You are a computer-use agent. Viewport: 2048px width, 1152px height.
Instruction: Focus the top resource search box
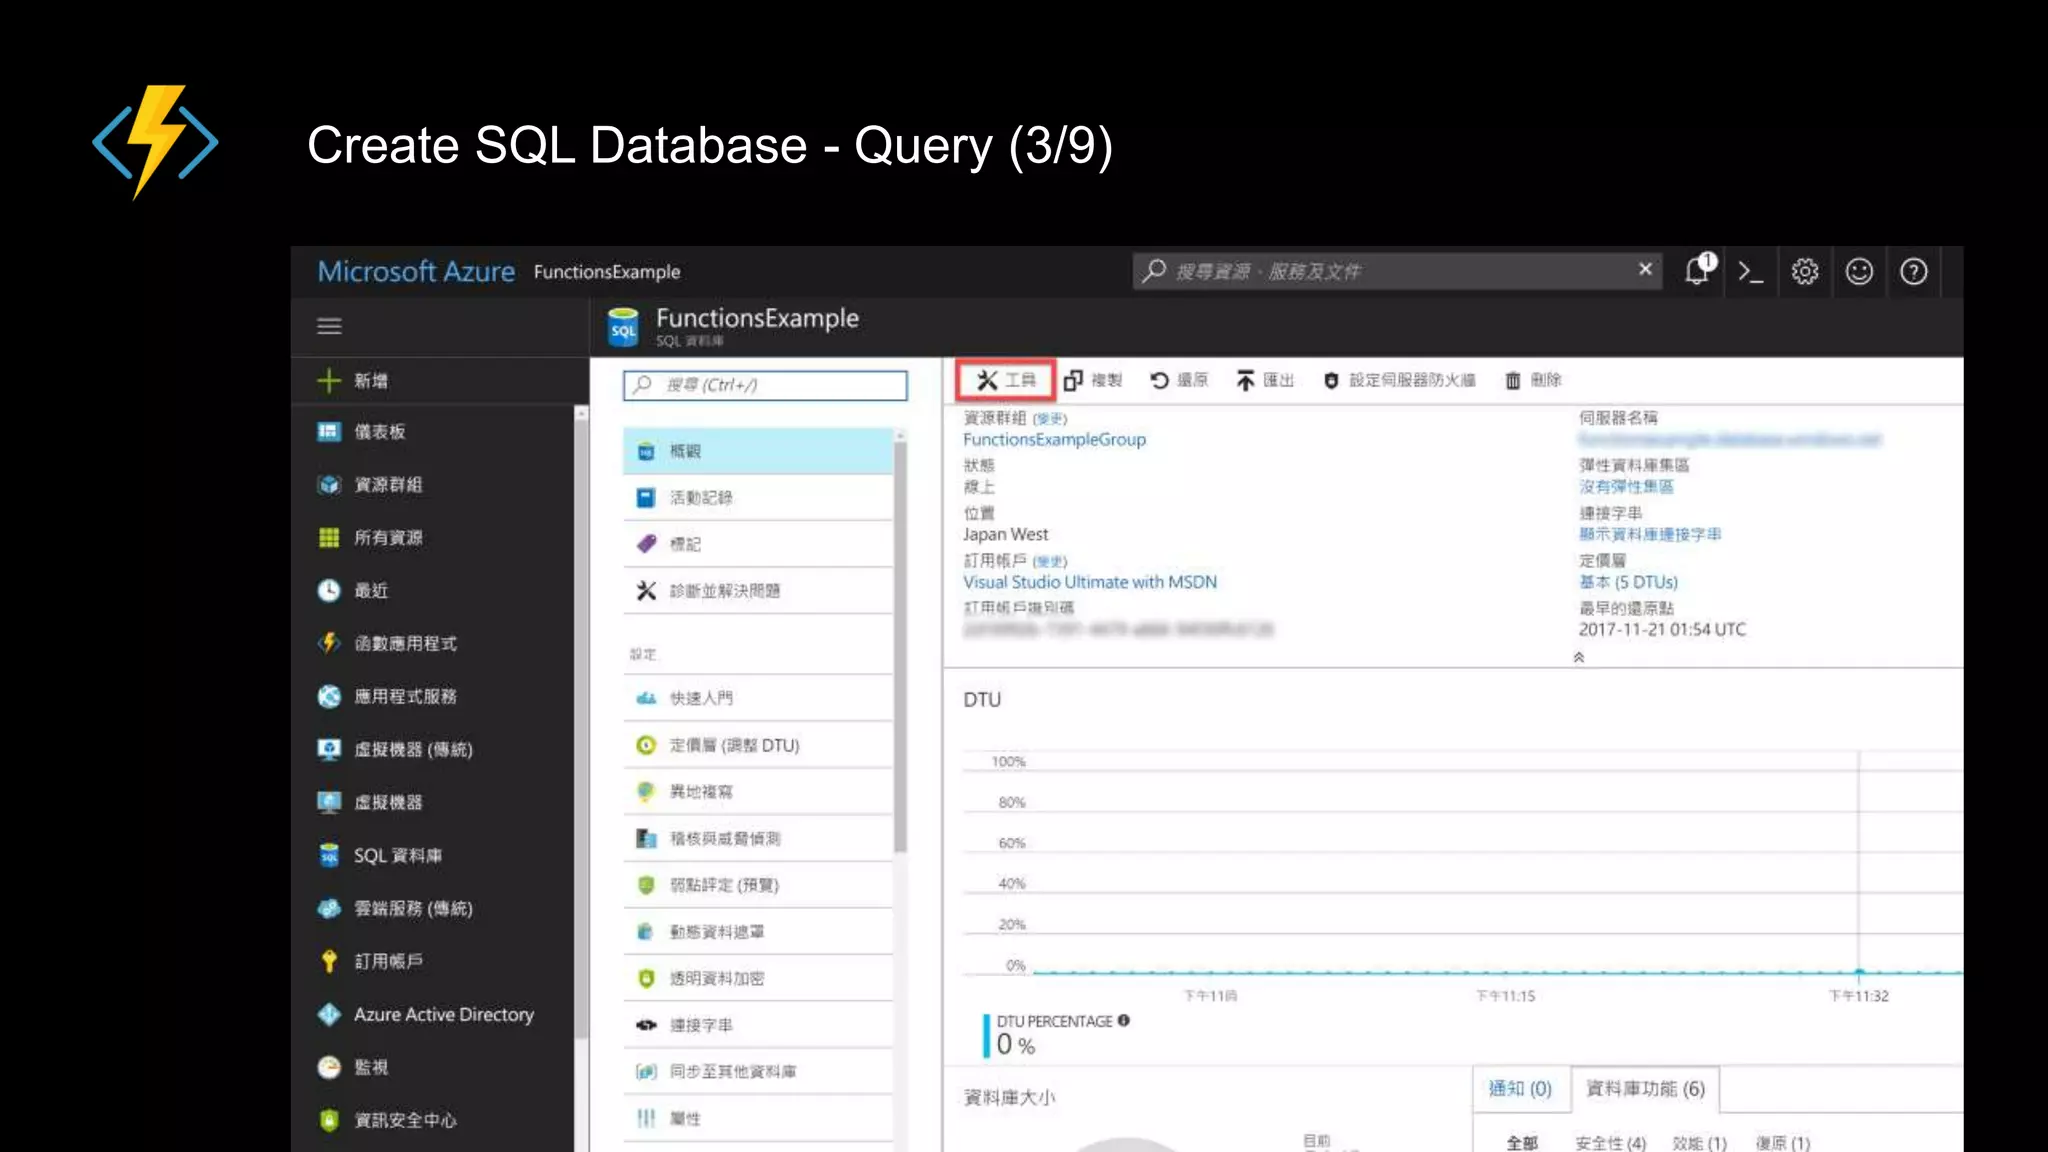[1397, 271]
